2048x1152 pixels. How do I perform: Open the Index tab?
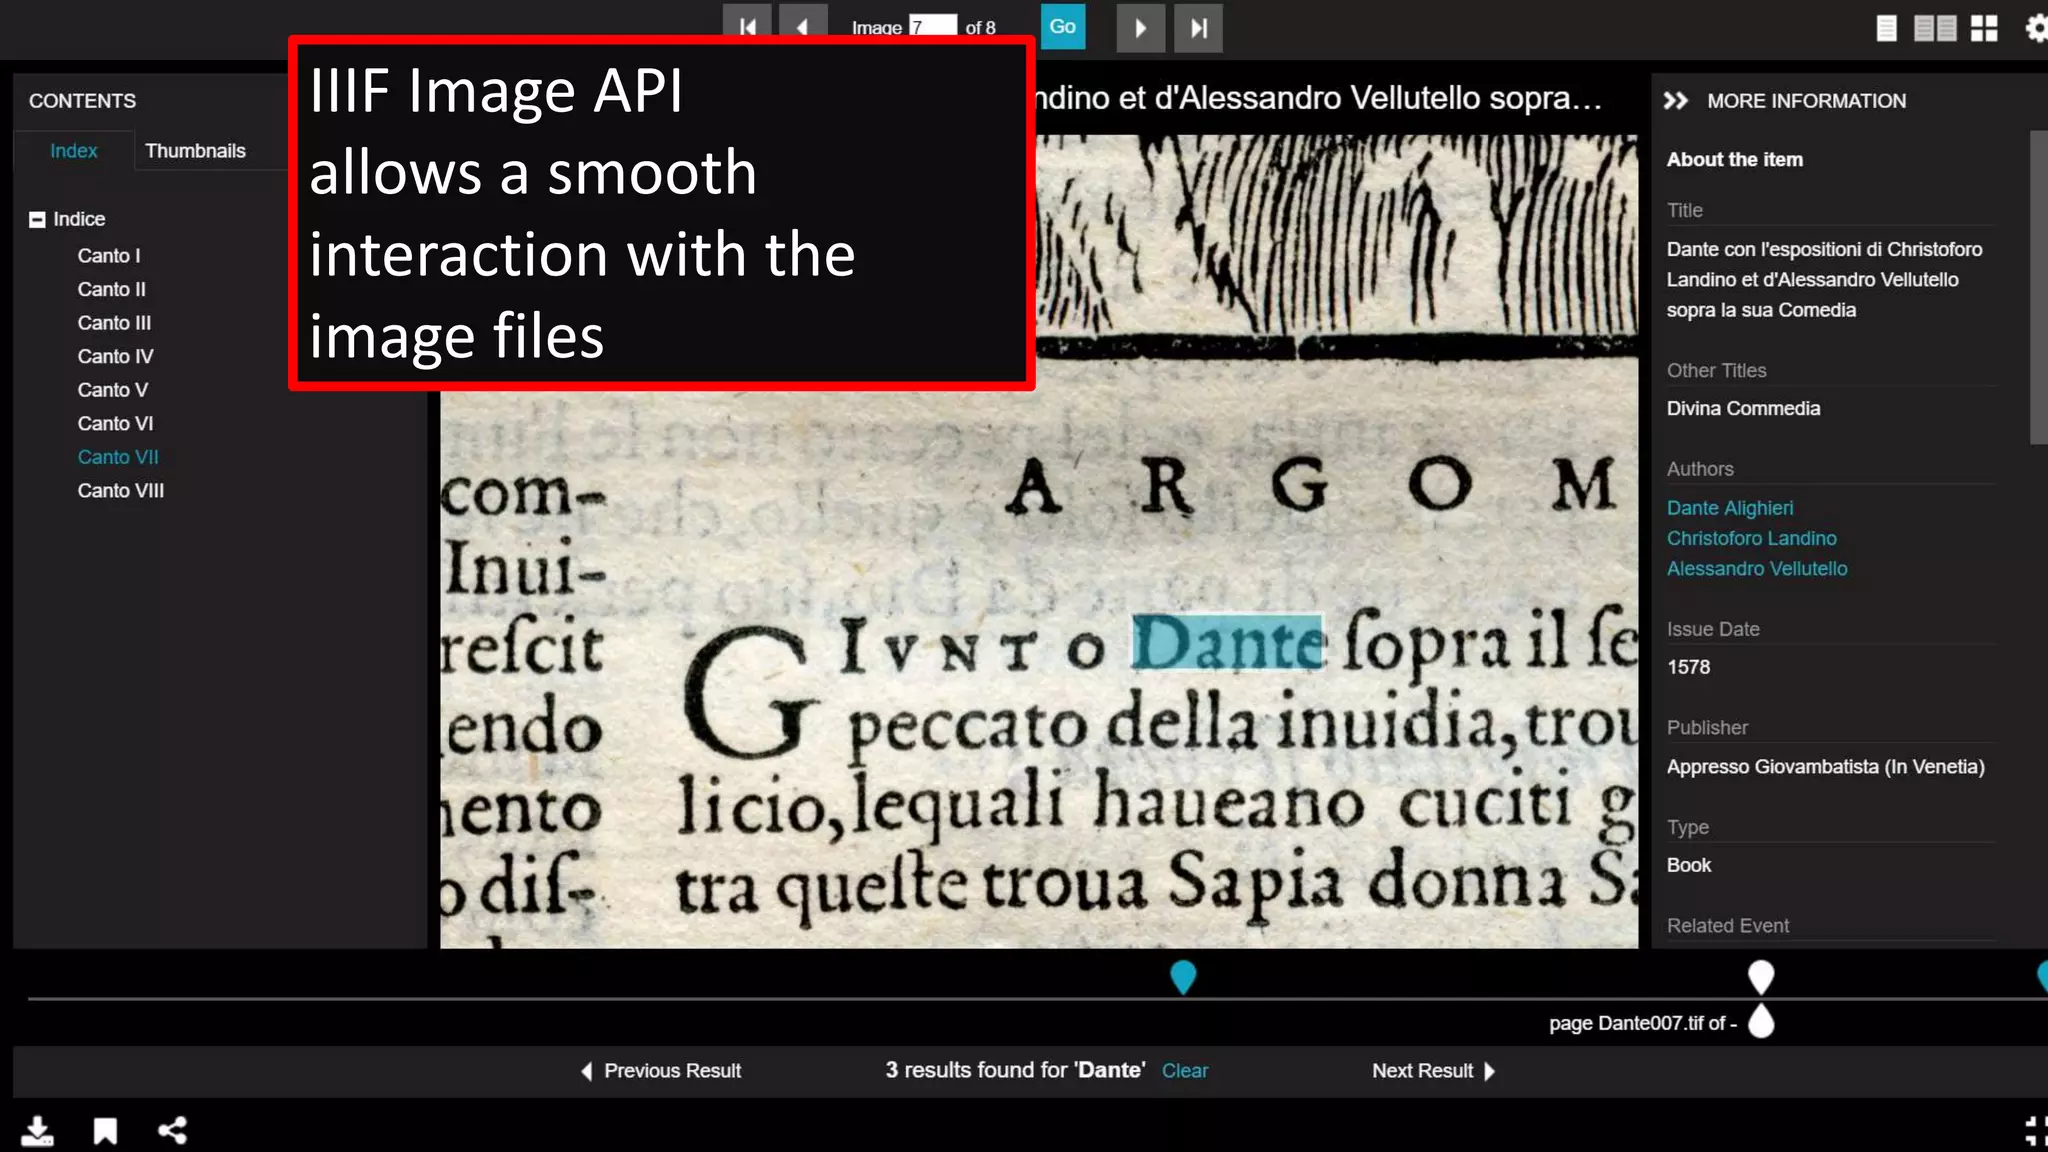tap(74, 151)
